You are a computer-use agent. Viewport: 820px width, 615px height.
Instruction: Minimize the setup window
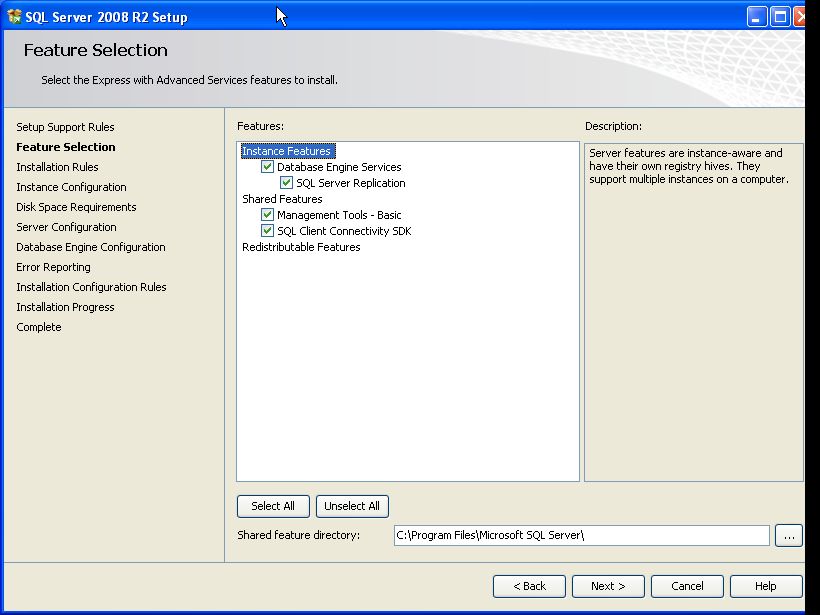coord(756,17)
